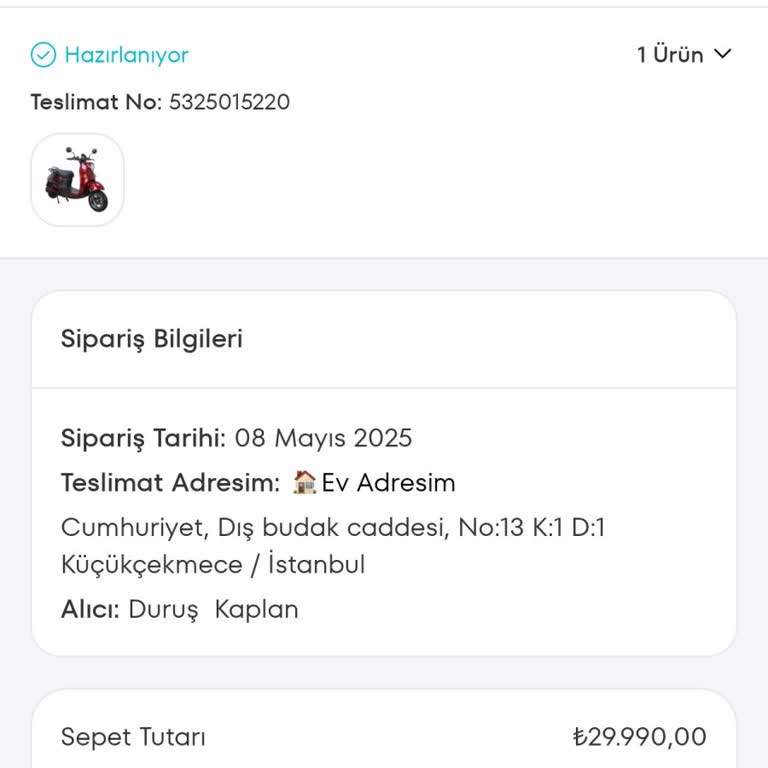Click the ₺29.990,00 basket total amount
The image size is (768, 768).
tap(639, 737)
